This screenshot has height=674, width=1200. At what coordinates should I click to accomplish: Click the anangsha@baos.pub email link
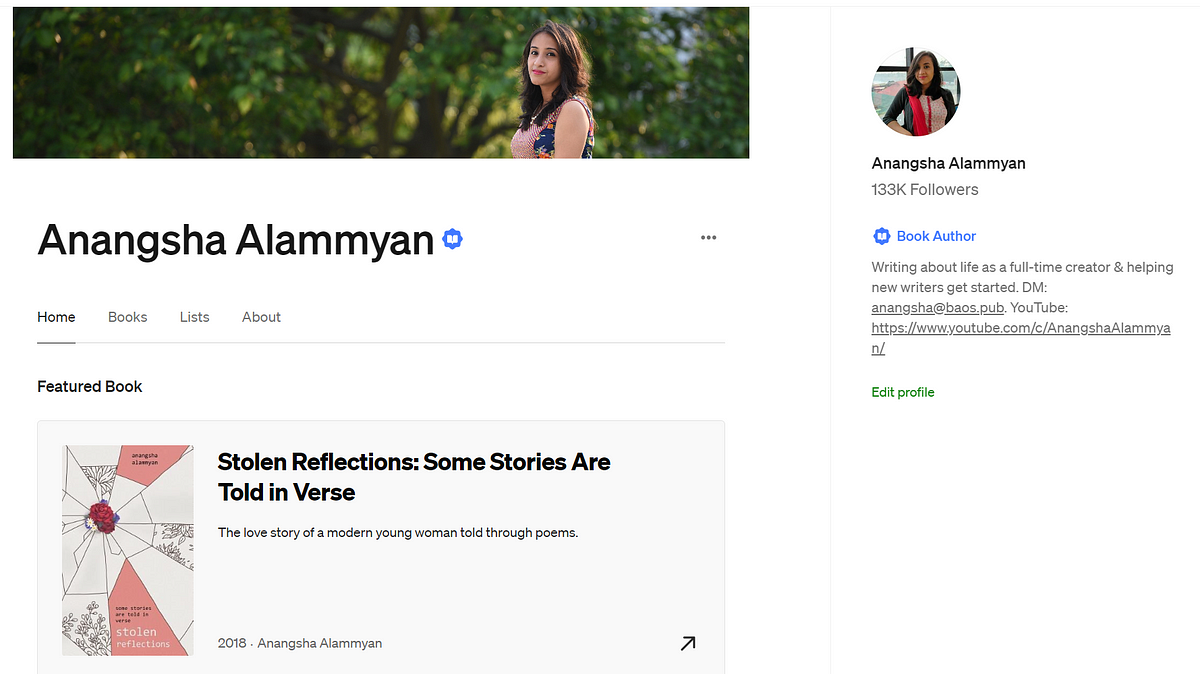[x=938, y=308]
